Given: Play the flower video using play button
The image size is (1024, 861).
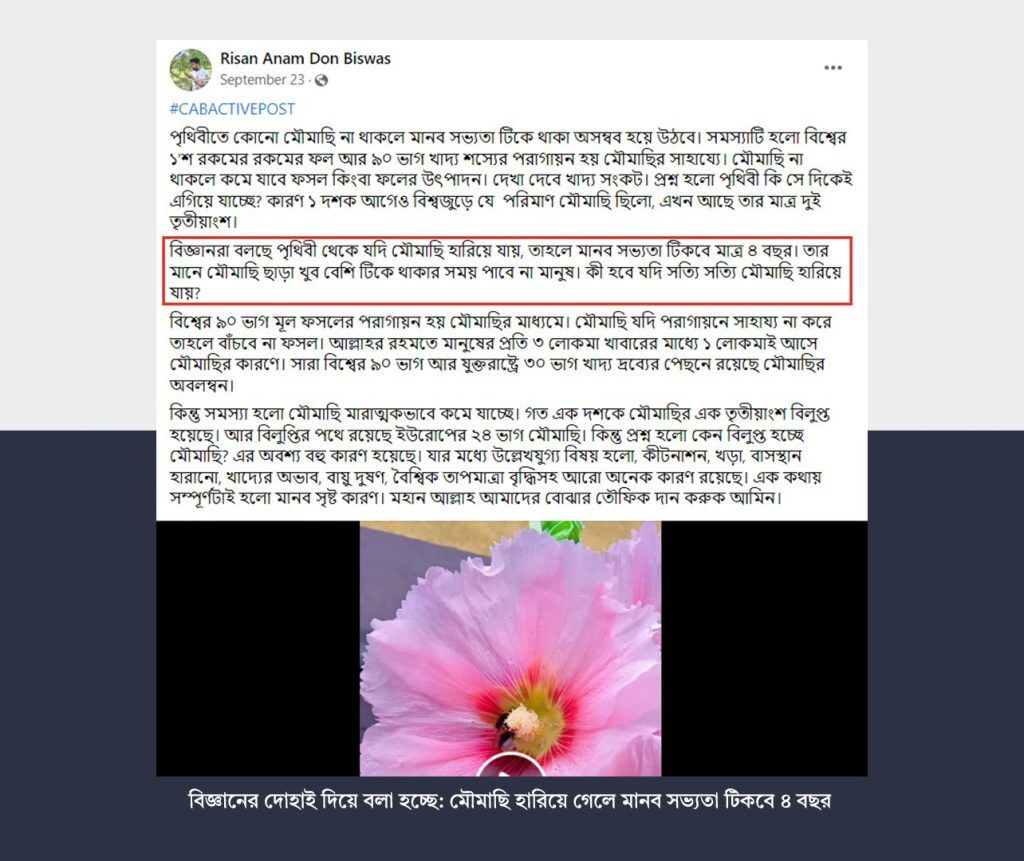Looking at the screenshot, I should [x=511, y=764].
